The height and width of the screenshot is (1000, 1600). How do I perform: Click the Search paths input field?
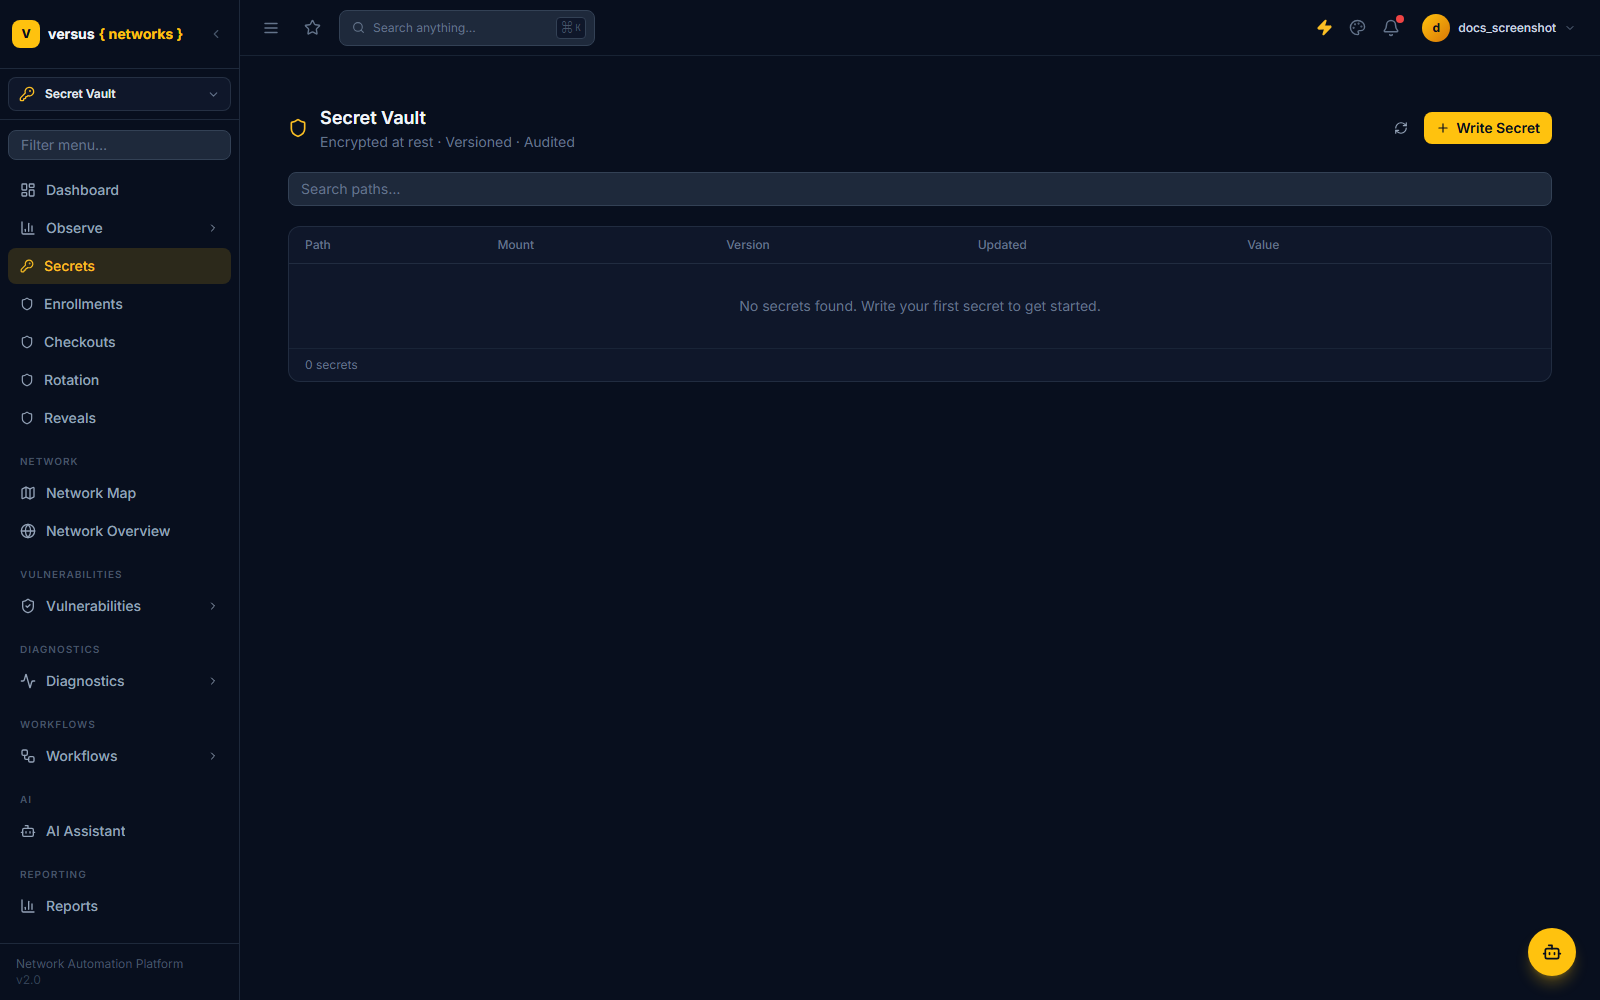pyautogui.click(x=920, y=189)
